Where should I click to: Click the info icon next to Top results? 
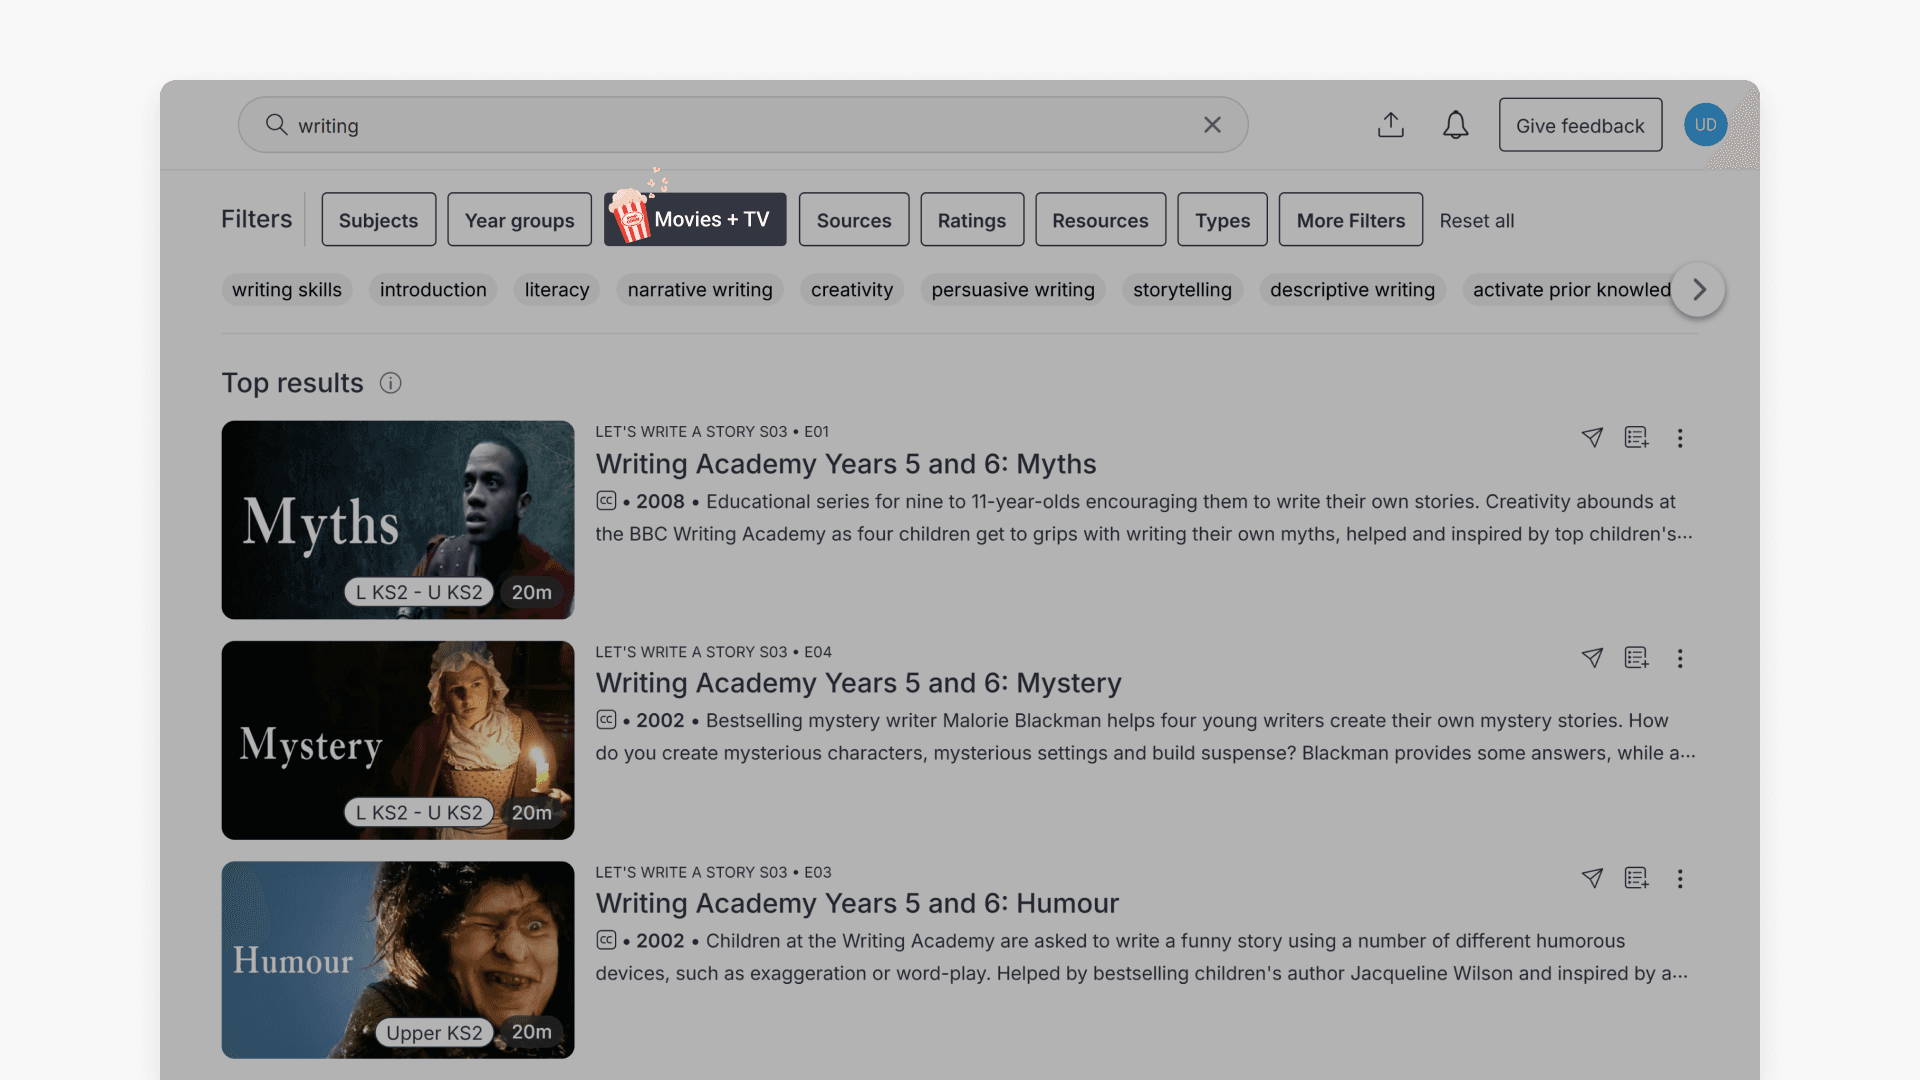(390, 383)
